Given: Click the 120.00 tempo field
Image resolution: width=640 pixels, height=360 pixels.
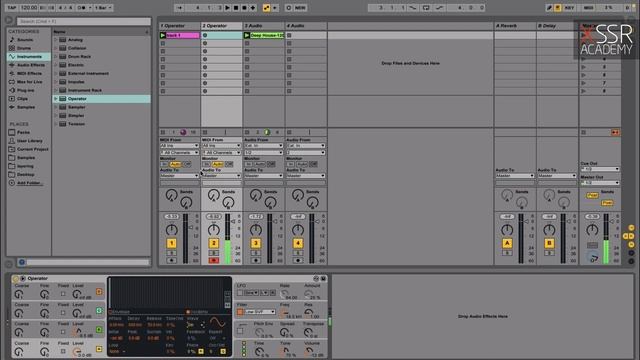Looking at the screenshot, I should tap(29, 8).
